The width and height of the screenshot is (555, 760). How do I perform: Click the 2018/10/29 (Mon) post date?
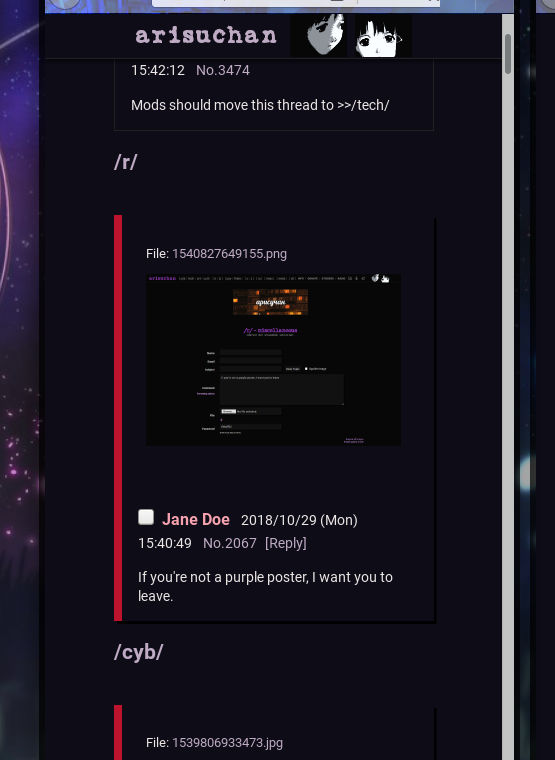299,520
